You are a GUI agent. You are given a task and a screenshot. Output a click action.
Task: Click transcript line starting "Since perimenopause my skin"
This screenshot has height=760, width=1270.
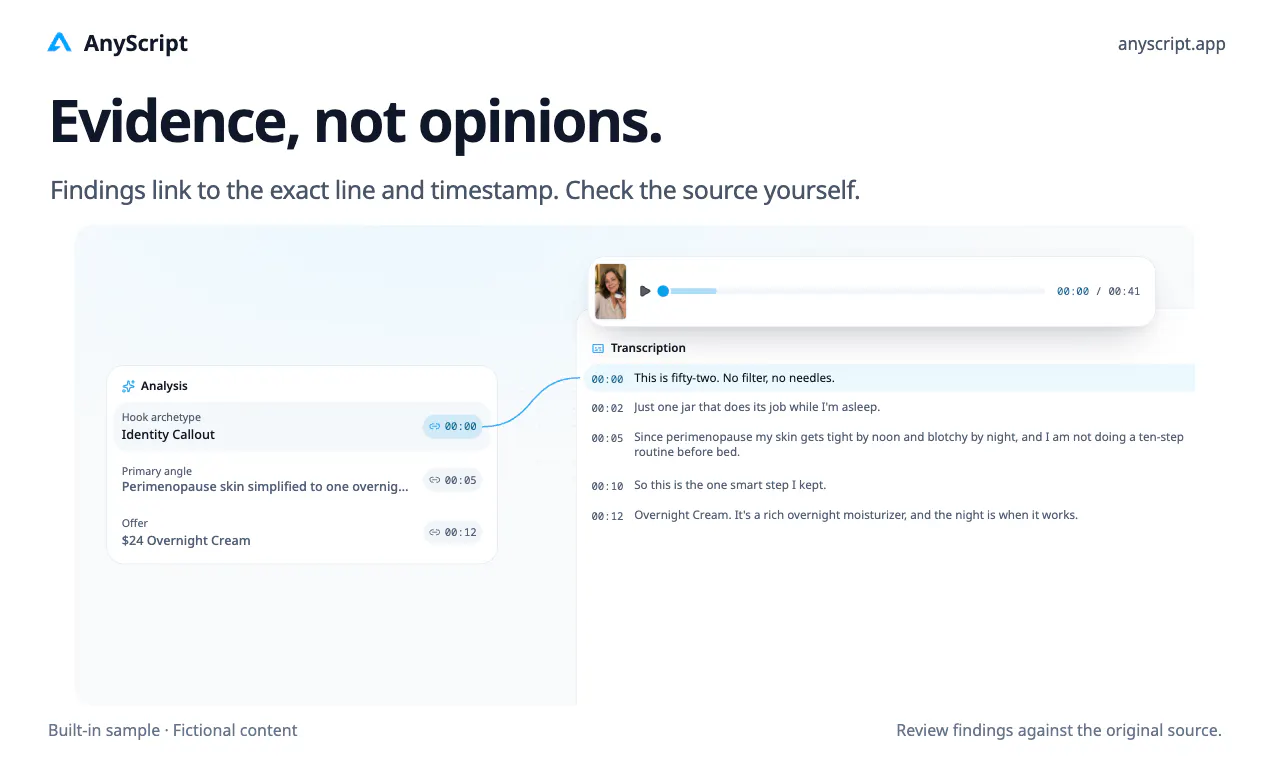pos(909,445)
